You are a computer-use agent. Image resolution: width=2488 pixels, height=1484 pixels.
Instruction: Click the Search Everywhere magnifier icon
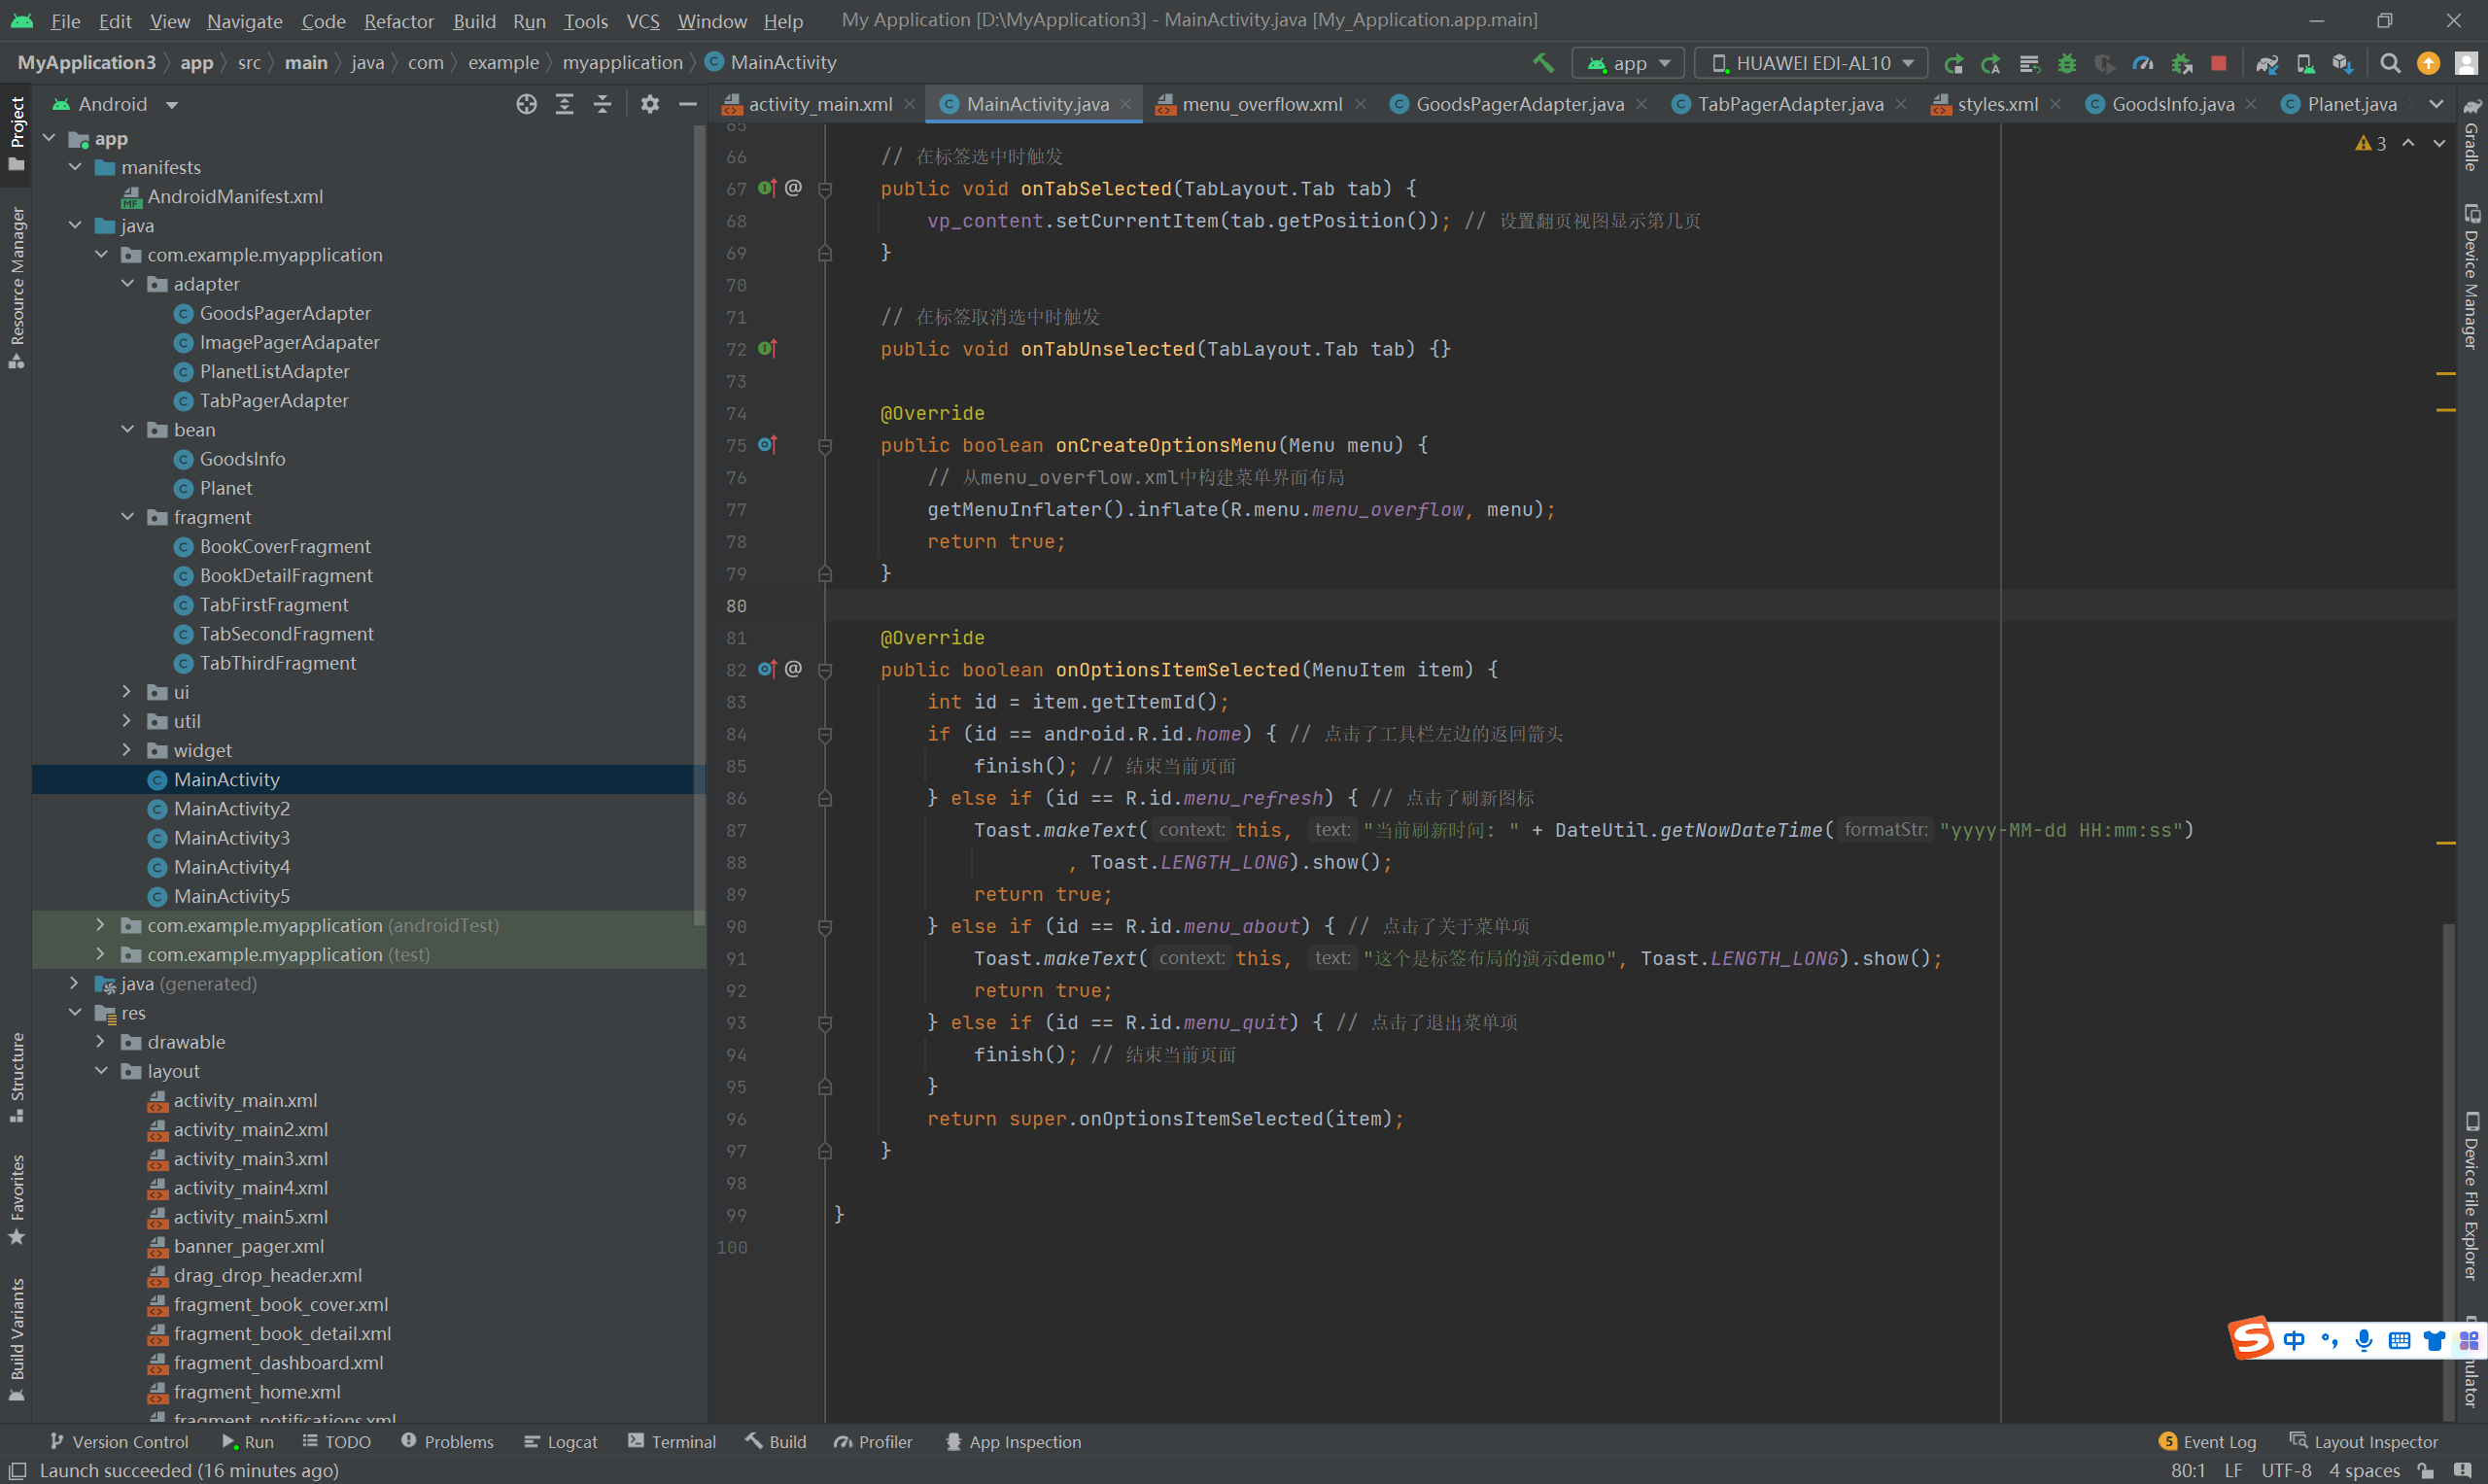[x=2390, y=63]
